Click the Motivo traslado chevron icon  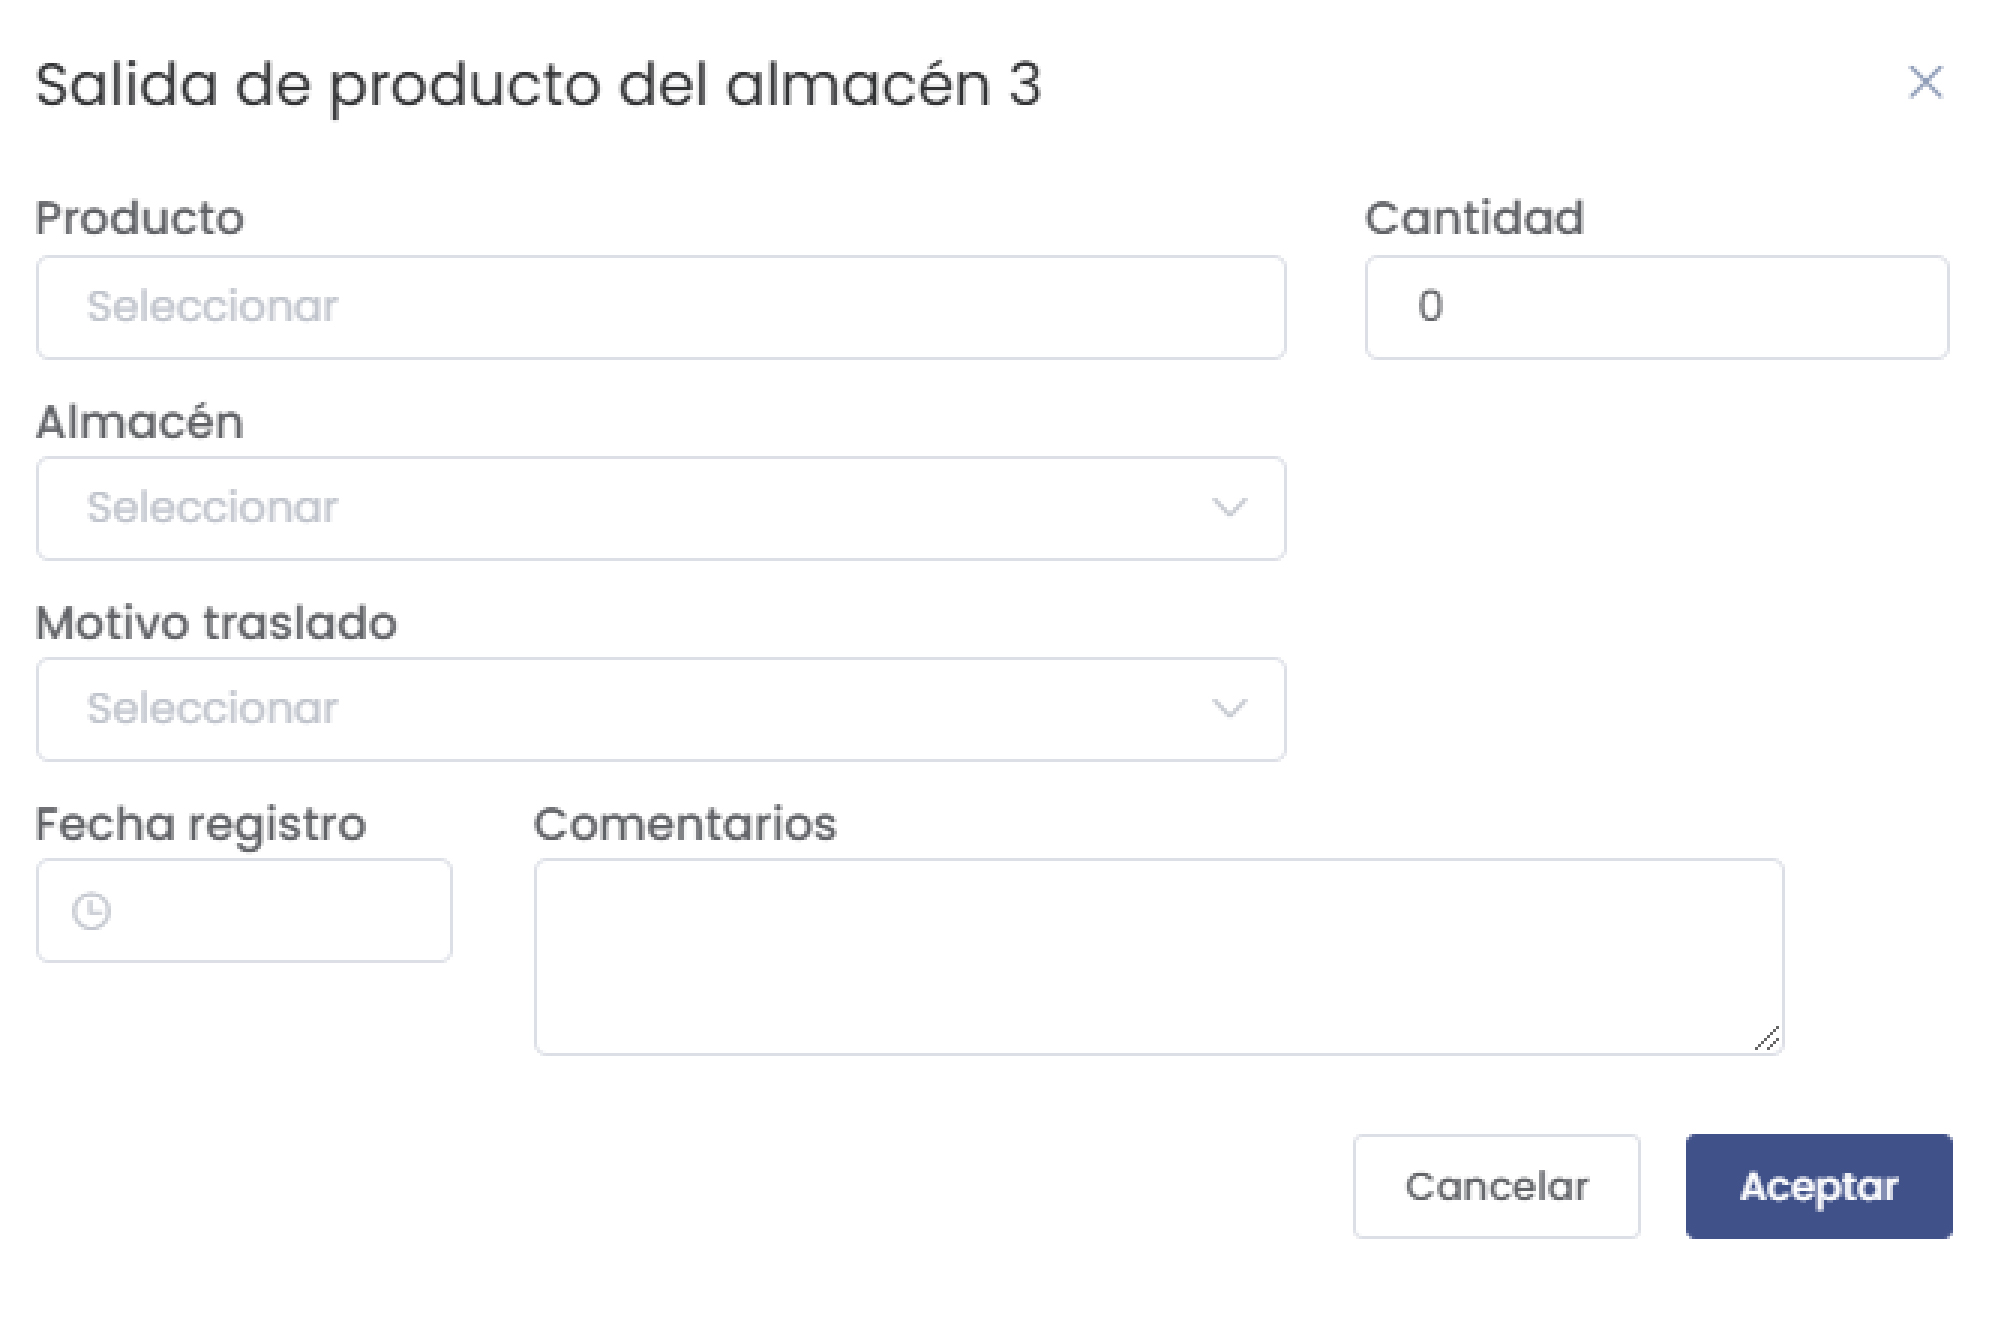tap(1230, 710)
